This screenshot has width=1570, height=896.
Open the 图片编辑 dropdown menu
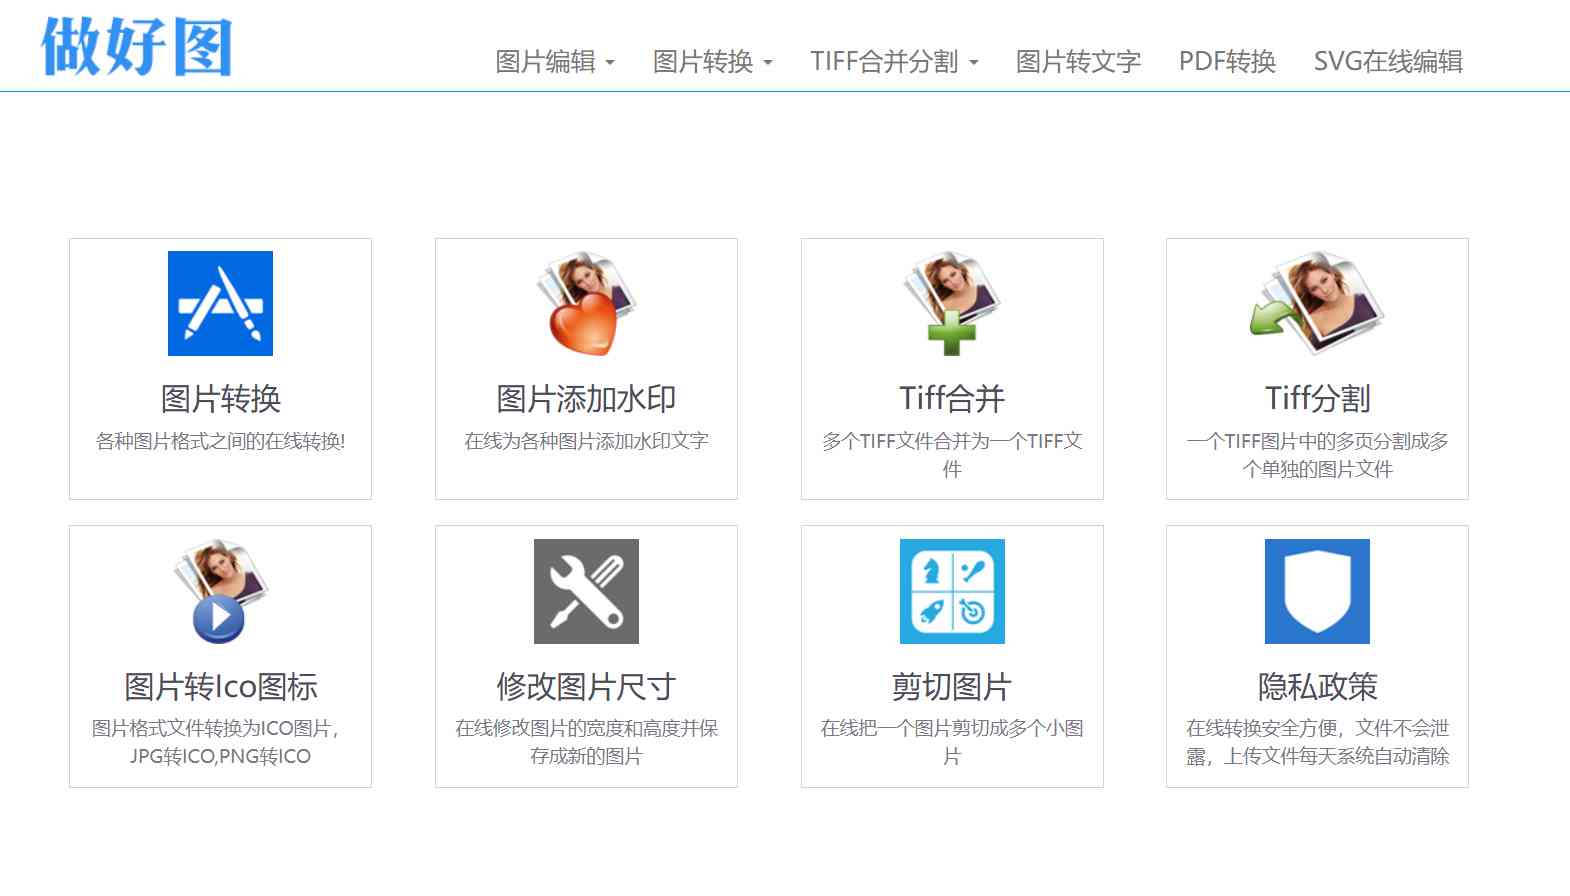tap(555, 62)
